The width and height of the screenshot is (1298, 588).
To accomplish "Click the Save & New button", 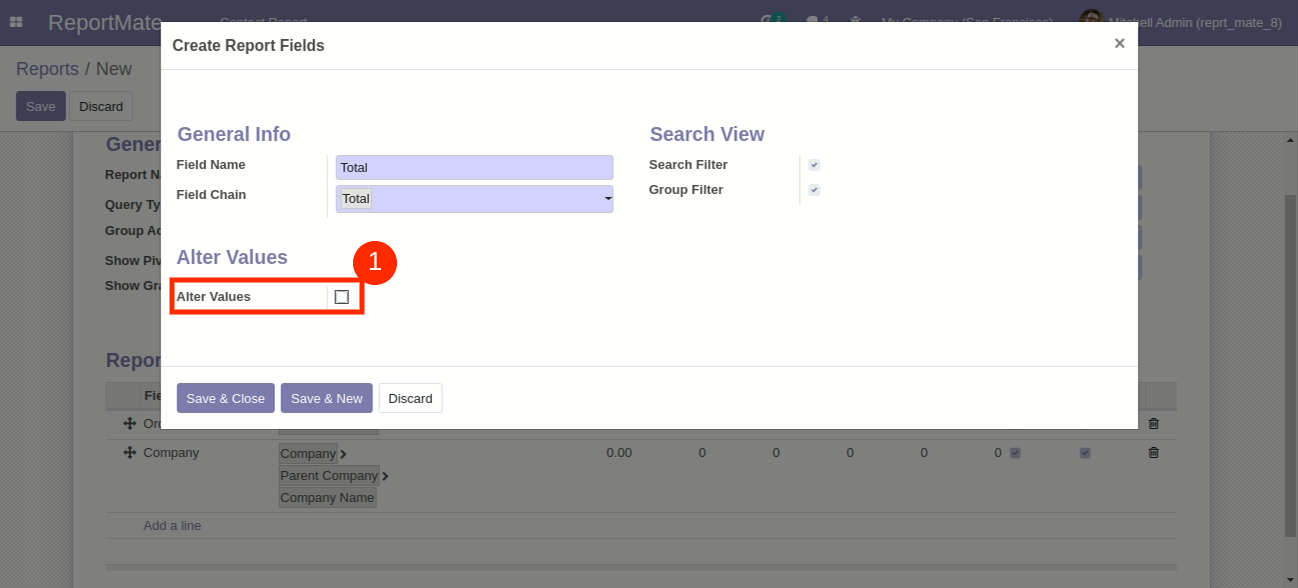I will point(326,398).
